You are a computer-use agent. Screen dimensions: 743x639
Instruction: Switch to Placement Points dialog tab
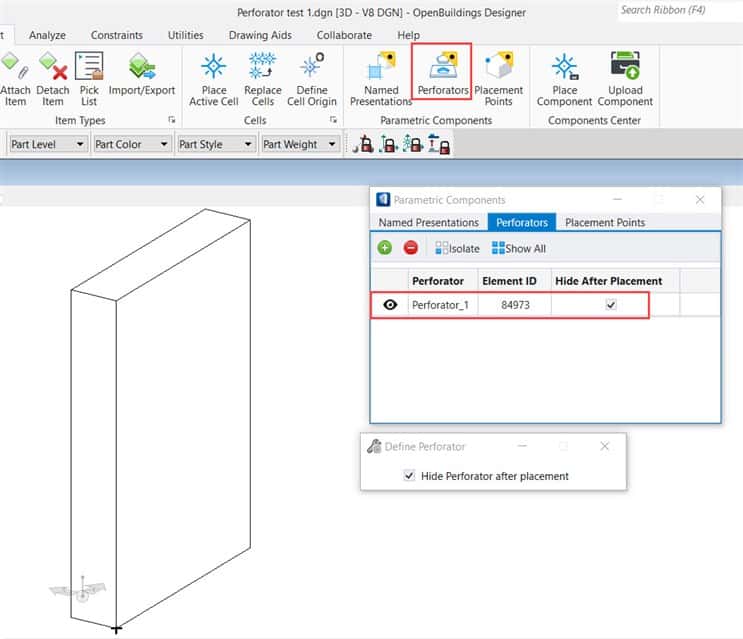pyautogui.click(x=605, y=222)
